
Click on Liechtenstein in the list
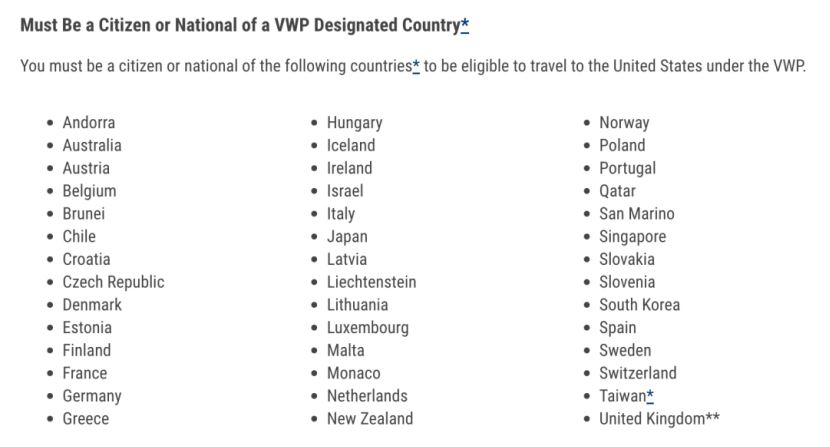click(x=371, y=282)
